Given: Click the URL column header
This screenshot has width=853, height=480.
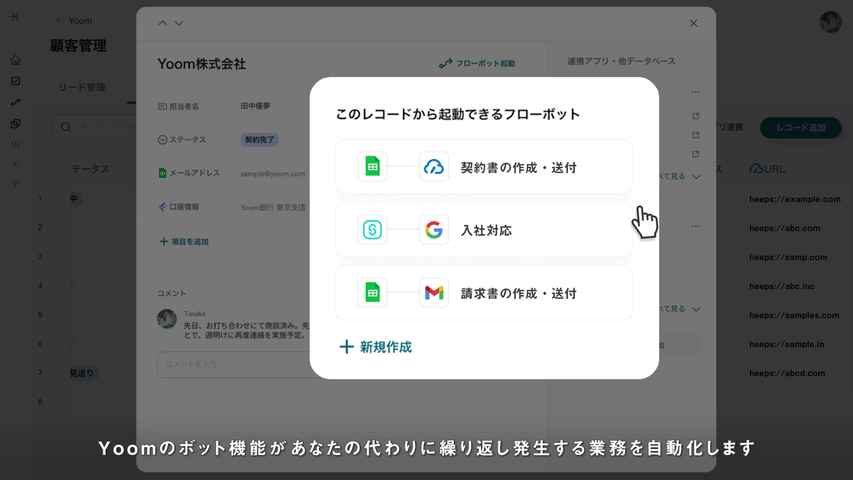Looking at the screenshot, I should tap(767, 169).
